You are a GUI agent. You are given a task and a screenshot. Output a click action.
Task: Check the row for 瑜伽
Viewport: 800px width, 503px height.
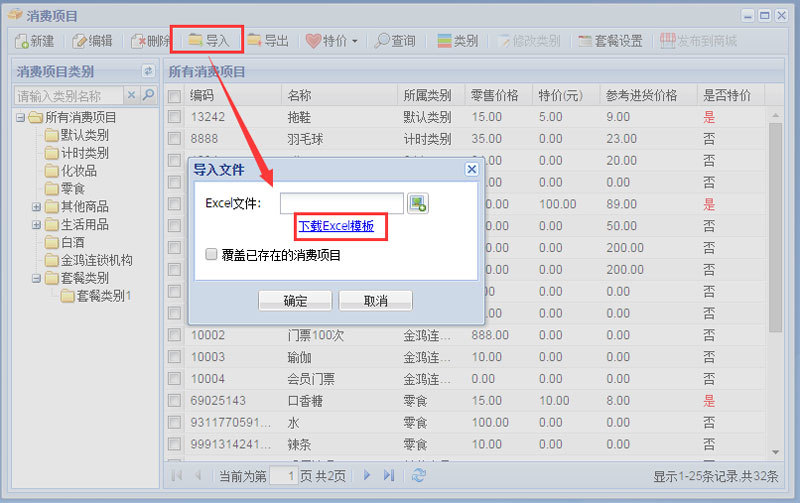point(174,357)
